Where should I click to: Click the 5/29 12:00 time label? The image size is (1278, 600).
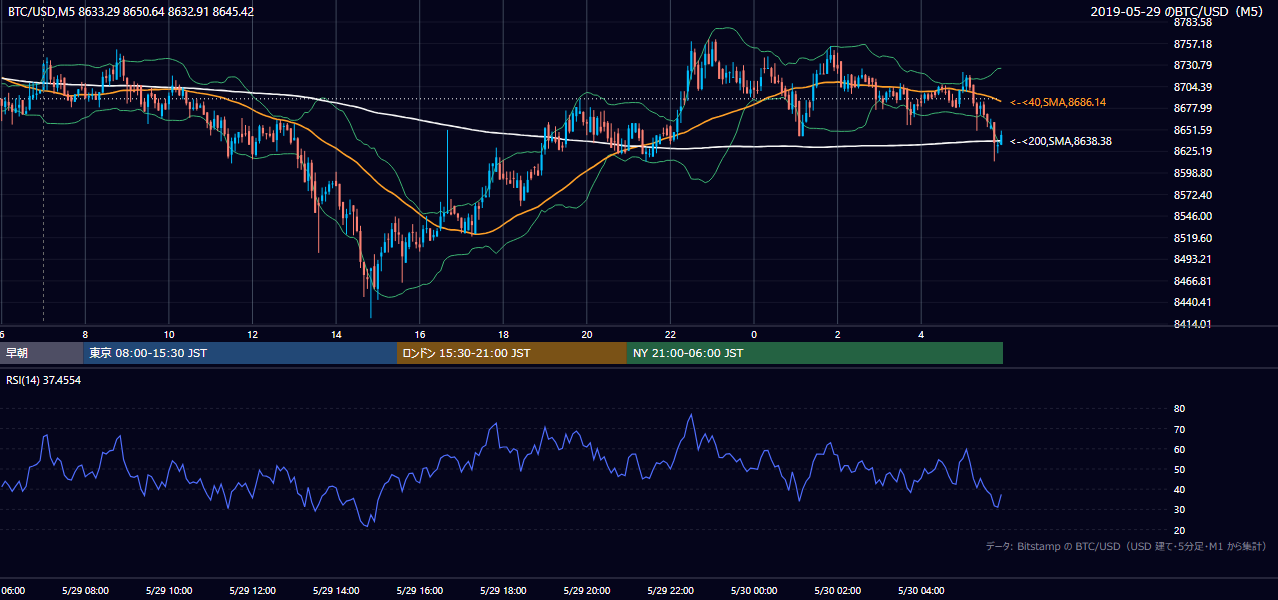(251, 590)
